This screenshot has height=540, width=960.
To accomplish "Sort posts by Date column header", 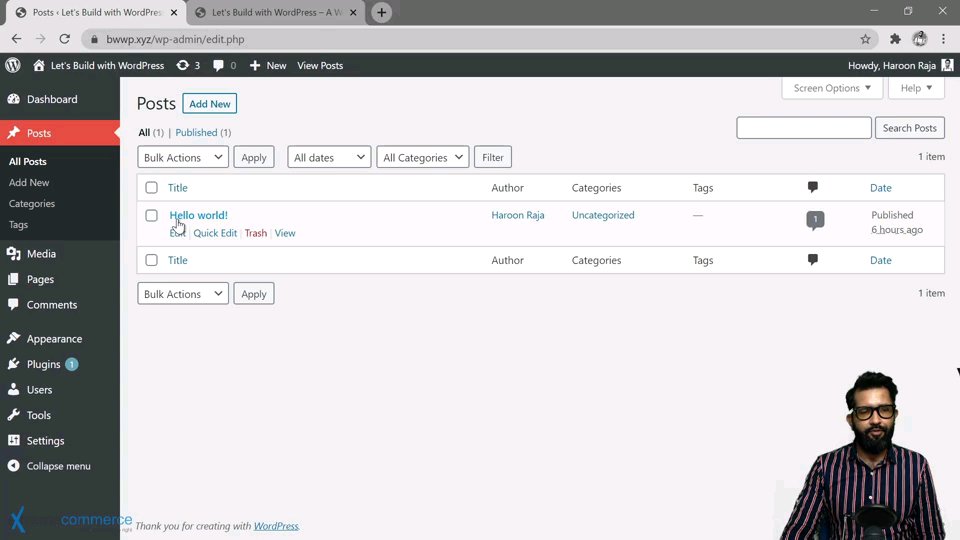I will coord(880,187).
